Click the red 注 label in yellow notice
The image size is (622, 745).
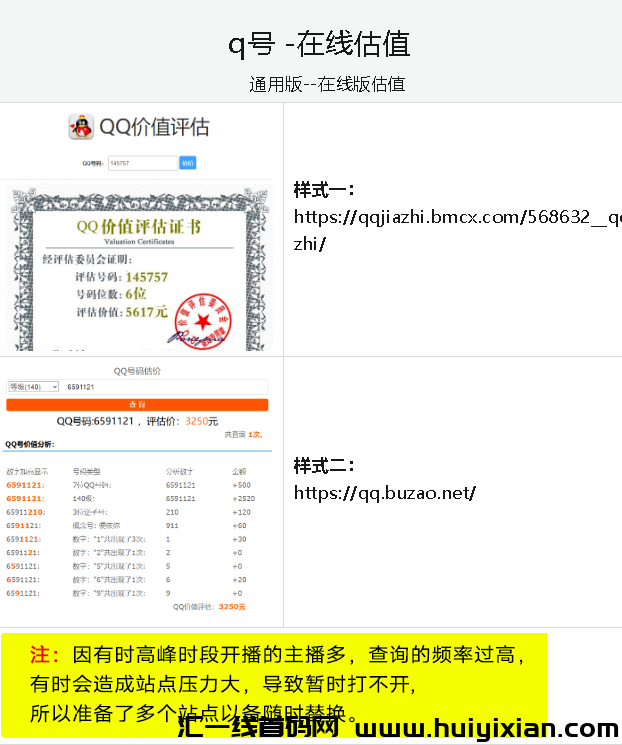pos(45,655)
